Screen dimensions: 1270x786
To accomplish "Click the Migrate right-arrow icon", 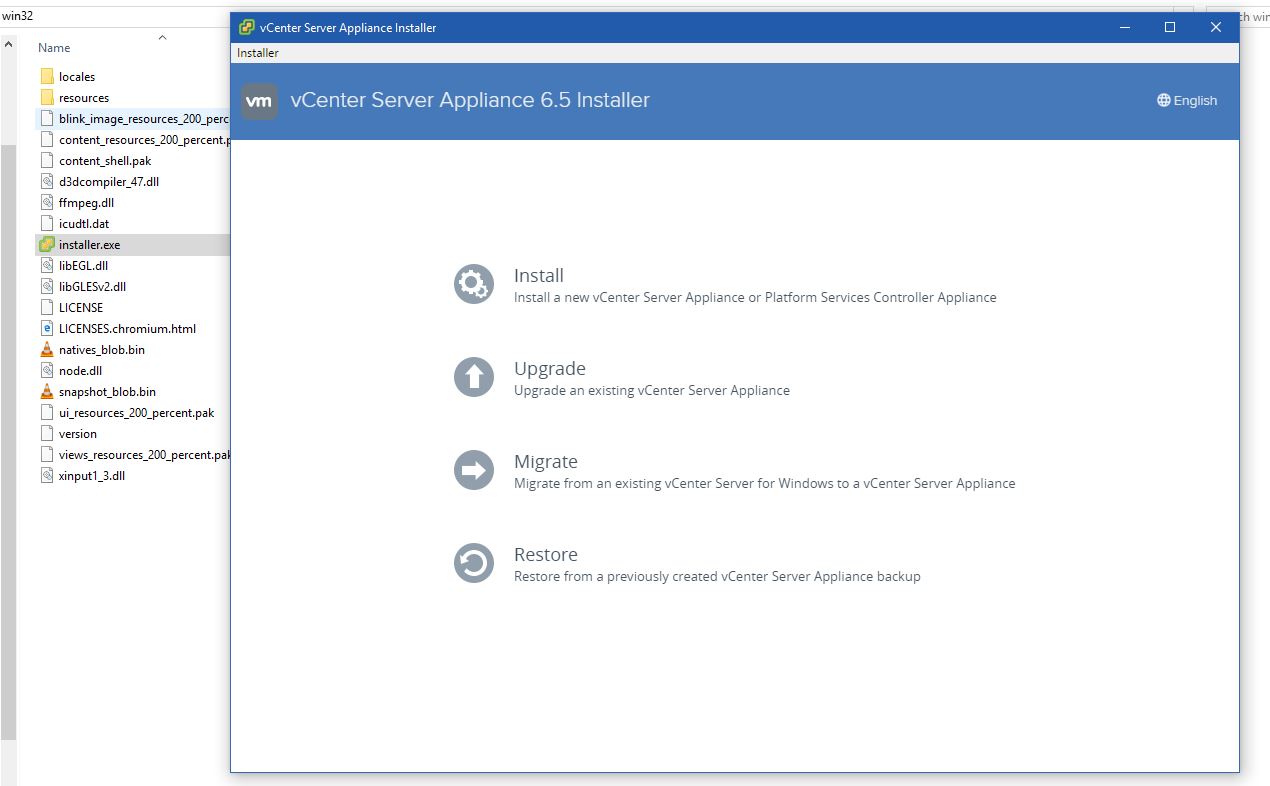I will (x=474, y=470).
